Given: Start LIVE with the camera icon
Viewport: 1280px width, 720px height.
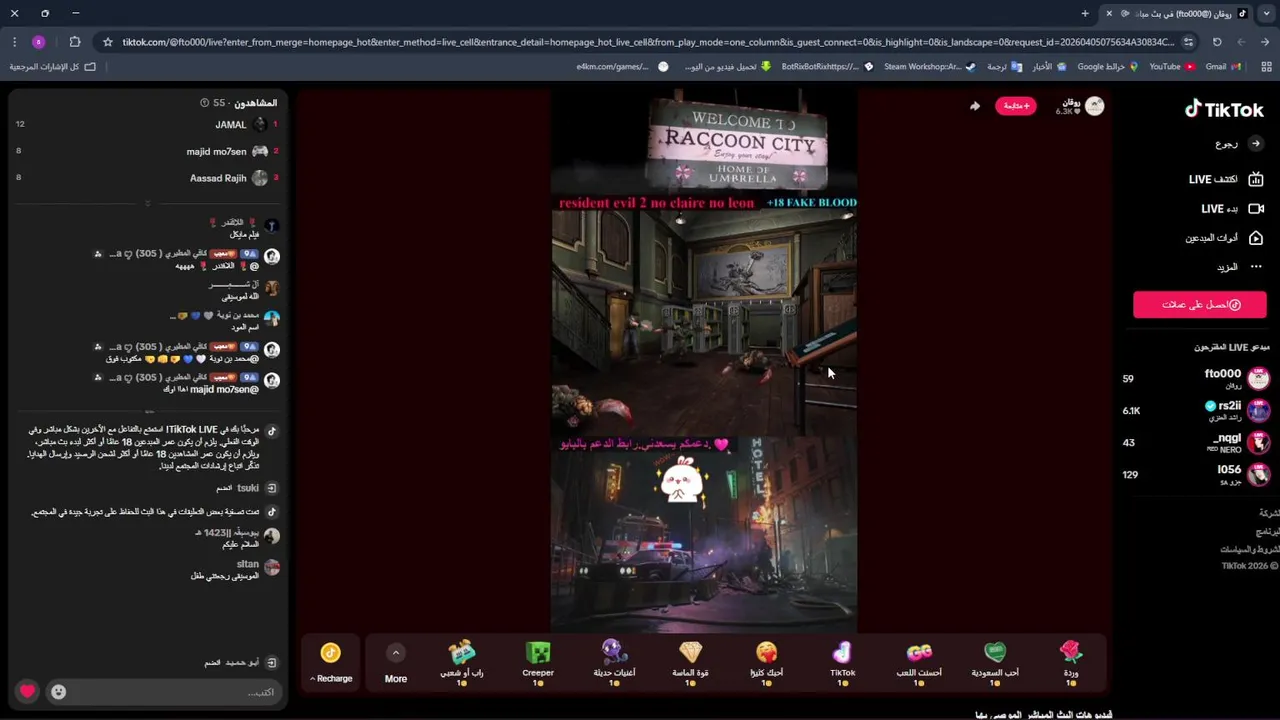Looking at the screenshot, I should tap(1256, 209).
